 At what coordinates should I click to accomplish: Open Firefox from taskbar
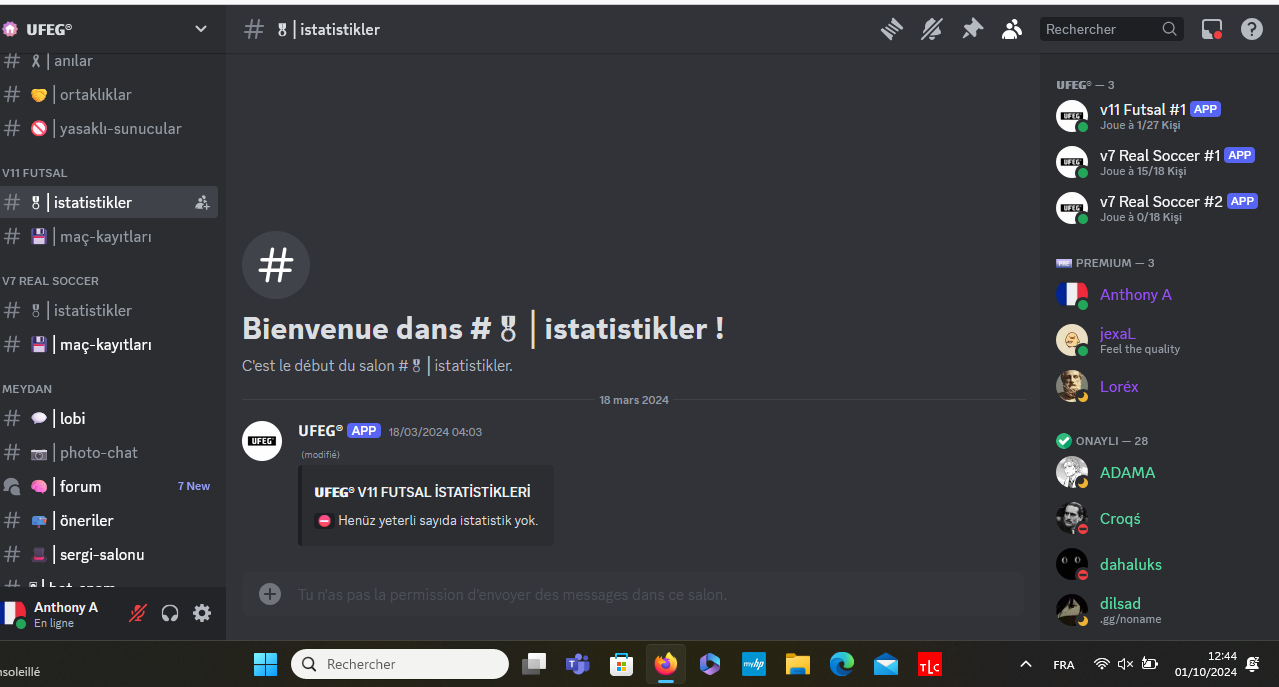coord(665,664)
